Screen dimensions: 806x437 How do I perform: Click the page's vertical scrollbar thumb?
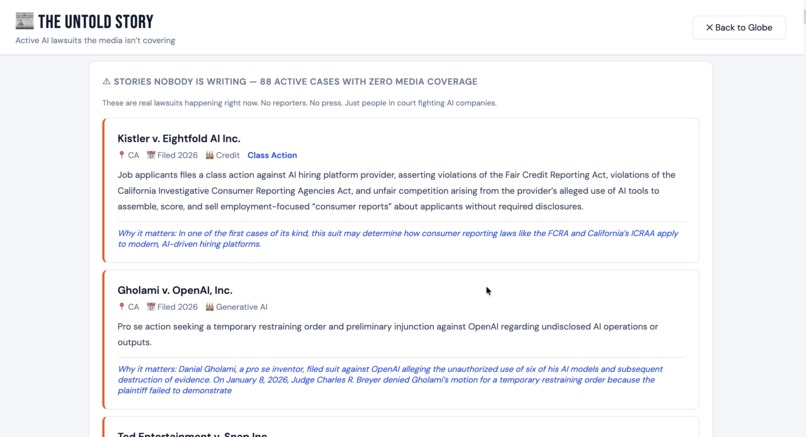(804, 15)
